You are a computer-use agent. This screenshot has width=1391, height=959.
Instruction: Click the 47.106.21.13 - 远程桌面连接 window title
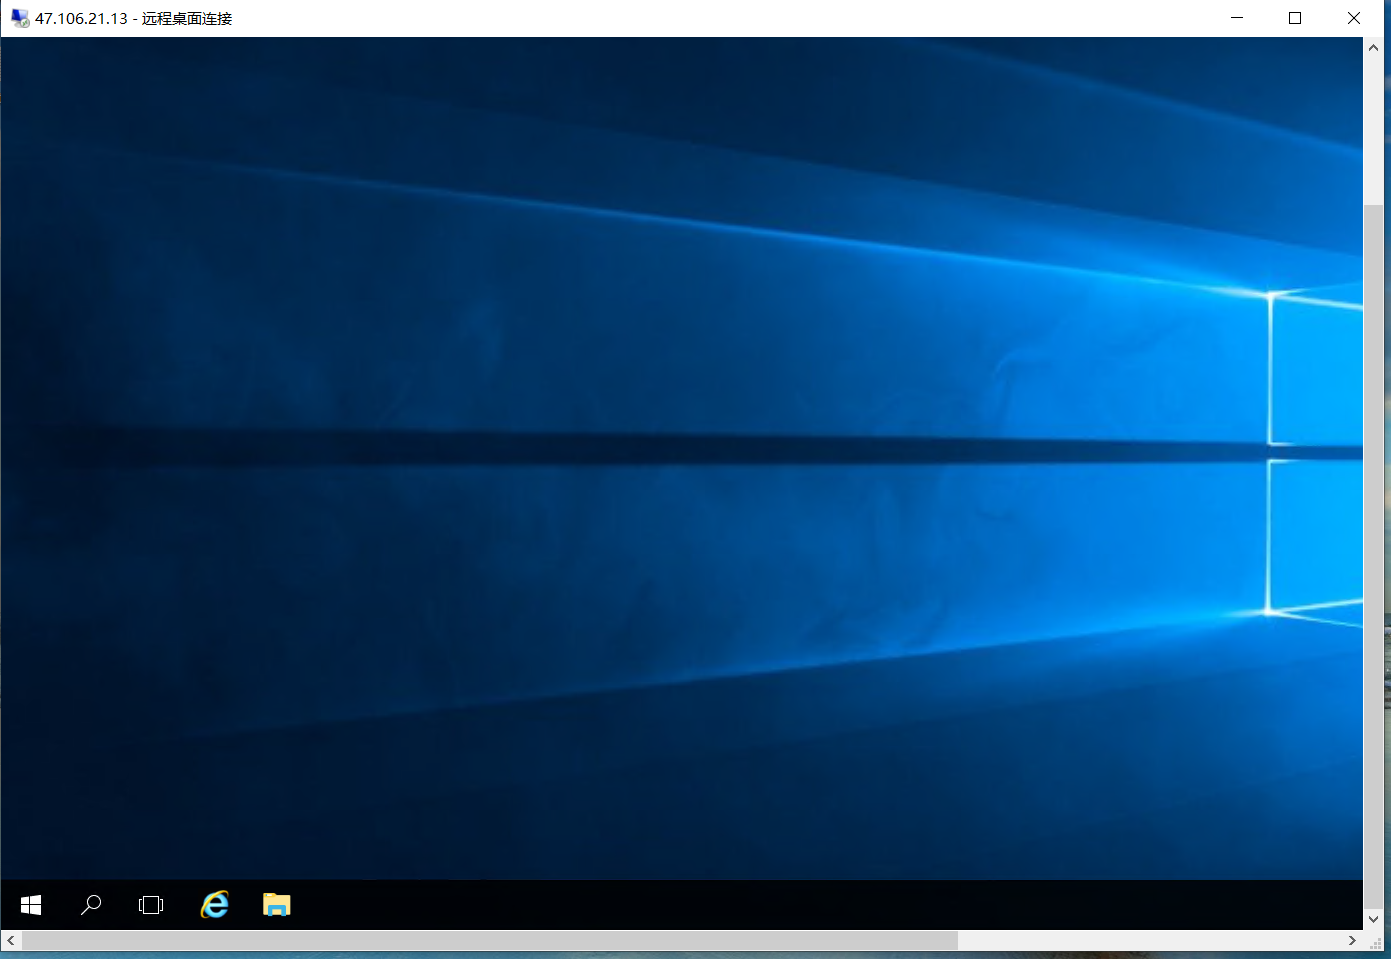point(133,18)
